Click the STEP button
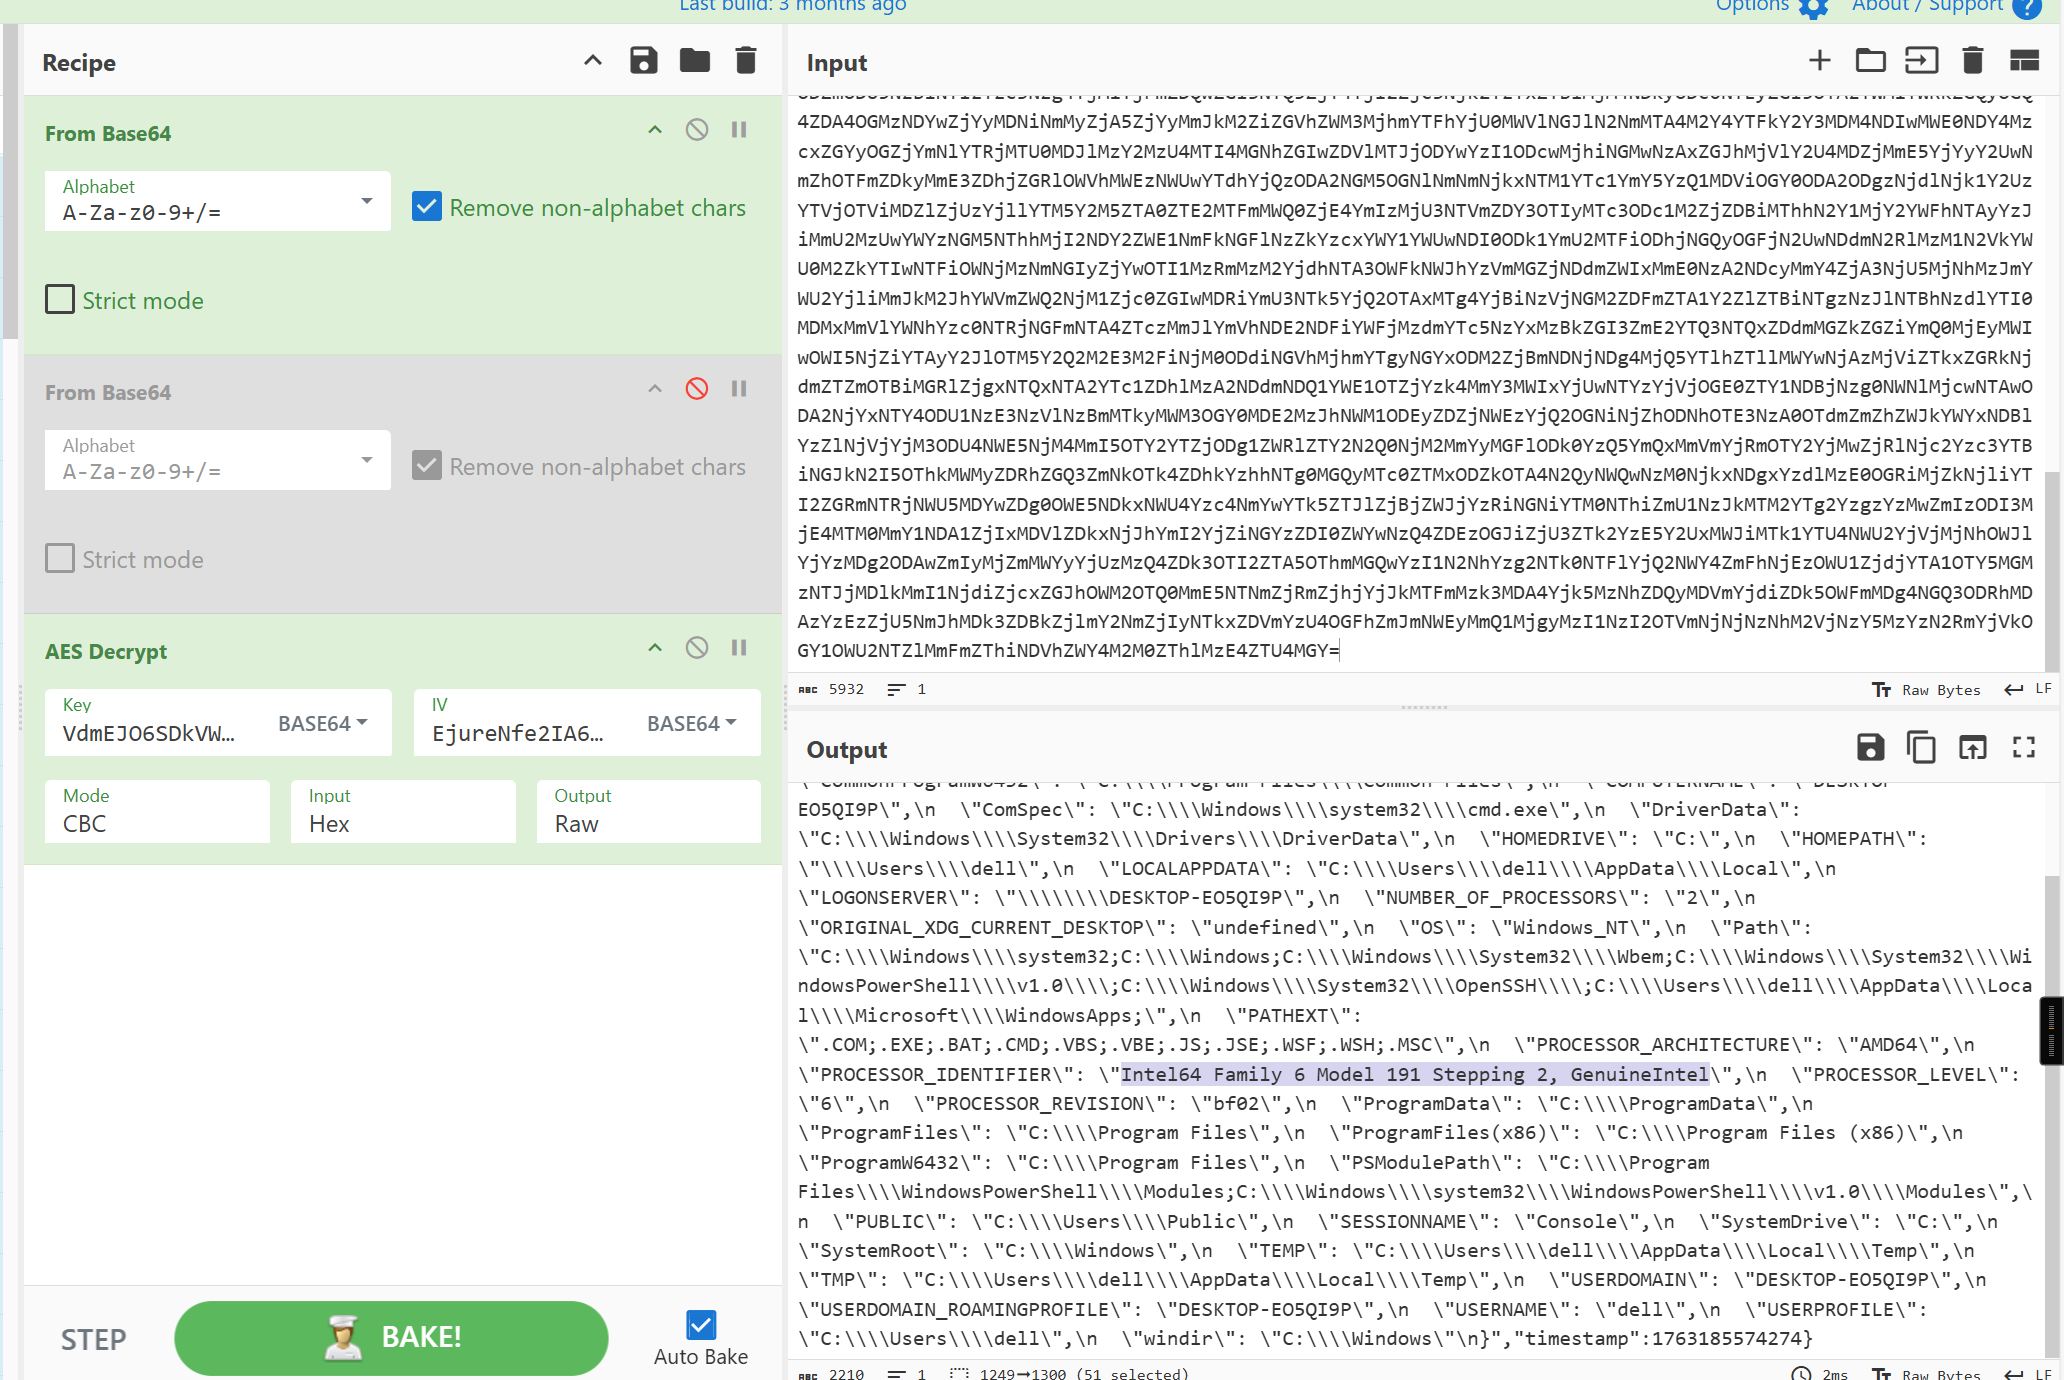This screenshot has width=2064, height=1380. 94,1339
